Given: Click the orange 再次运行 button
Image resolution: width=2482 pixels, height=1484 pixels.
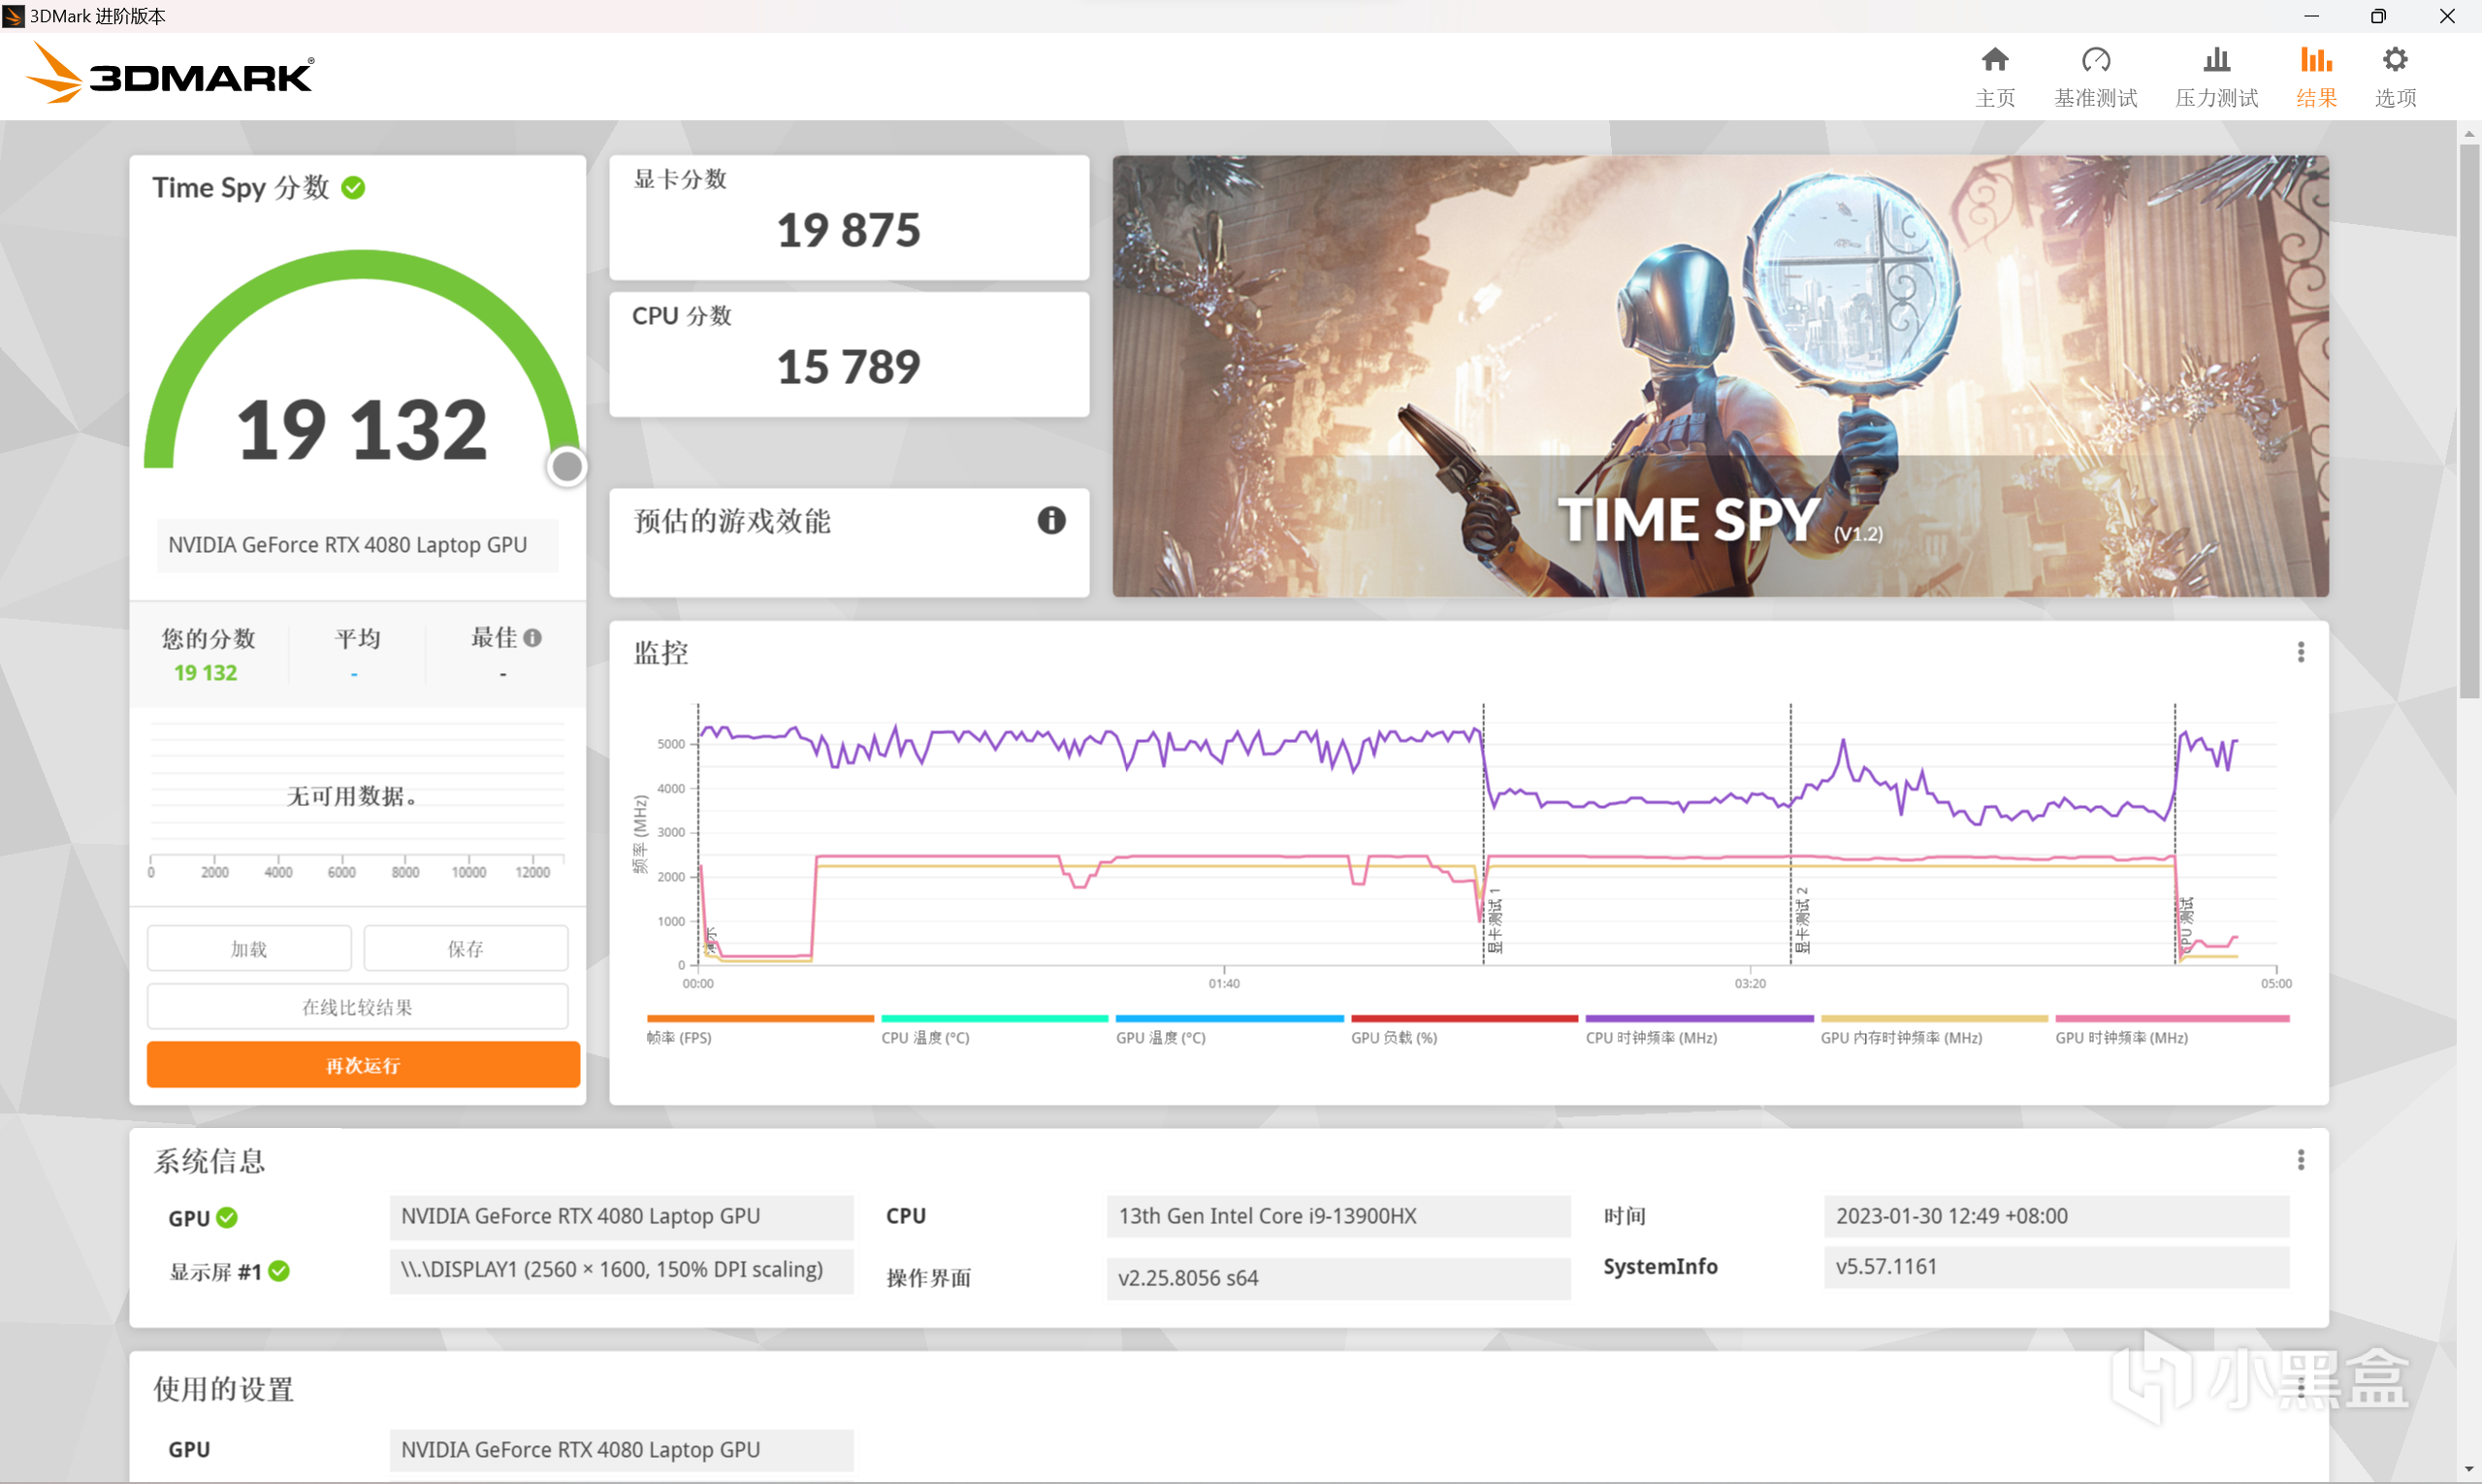Looking at the screenshot, I should [x=363, y=1065].
